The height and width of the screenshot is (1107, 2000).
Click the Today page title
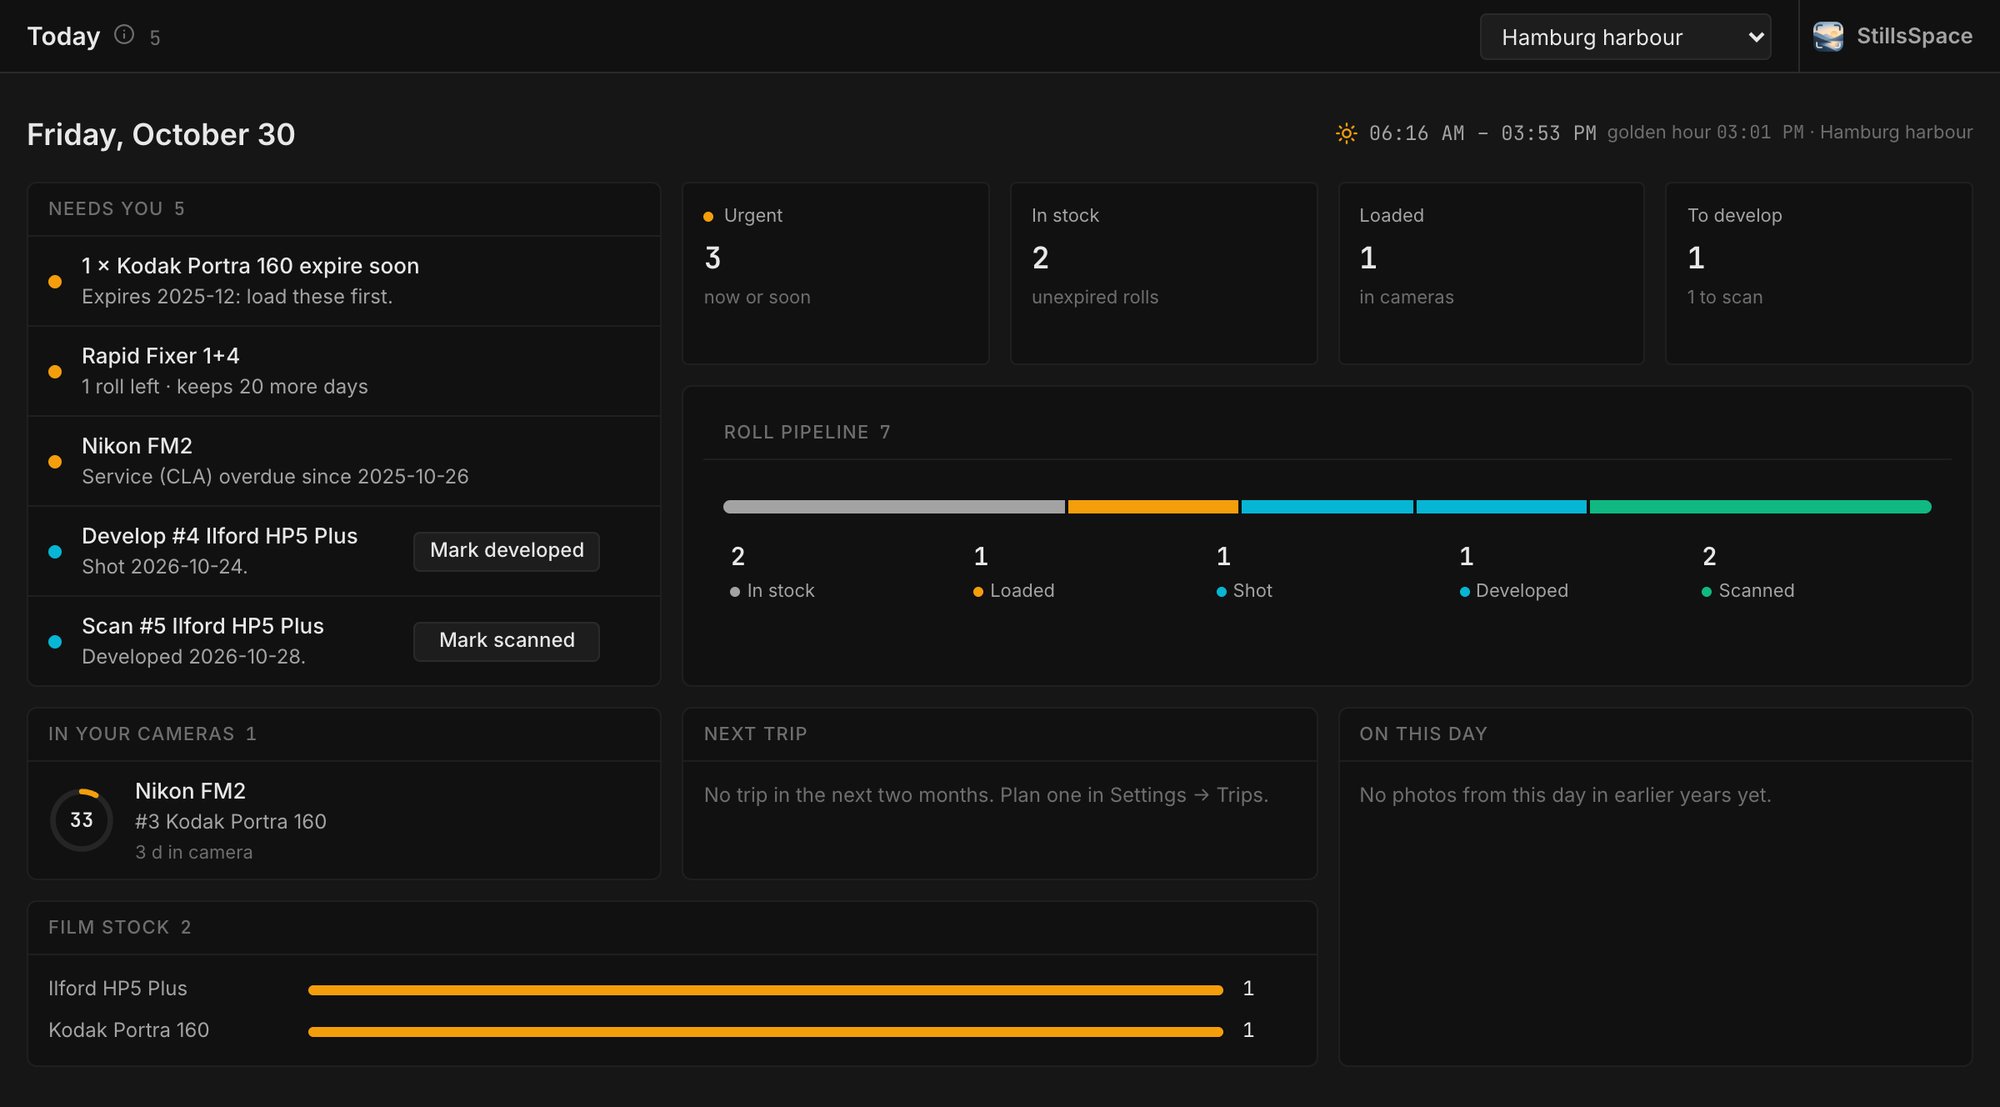click(x=64, y=36)
